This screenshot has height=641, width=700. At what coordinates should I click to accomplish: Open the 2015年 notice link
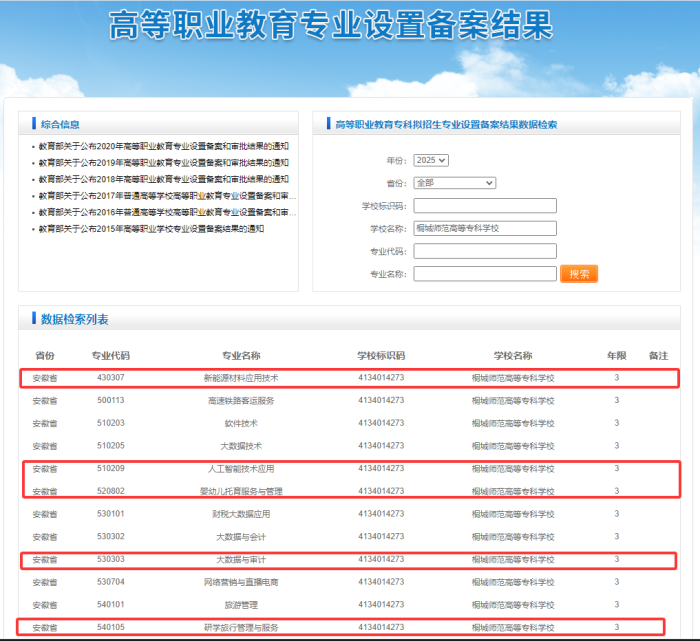151,229
